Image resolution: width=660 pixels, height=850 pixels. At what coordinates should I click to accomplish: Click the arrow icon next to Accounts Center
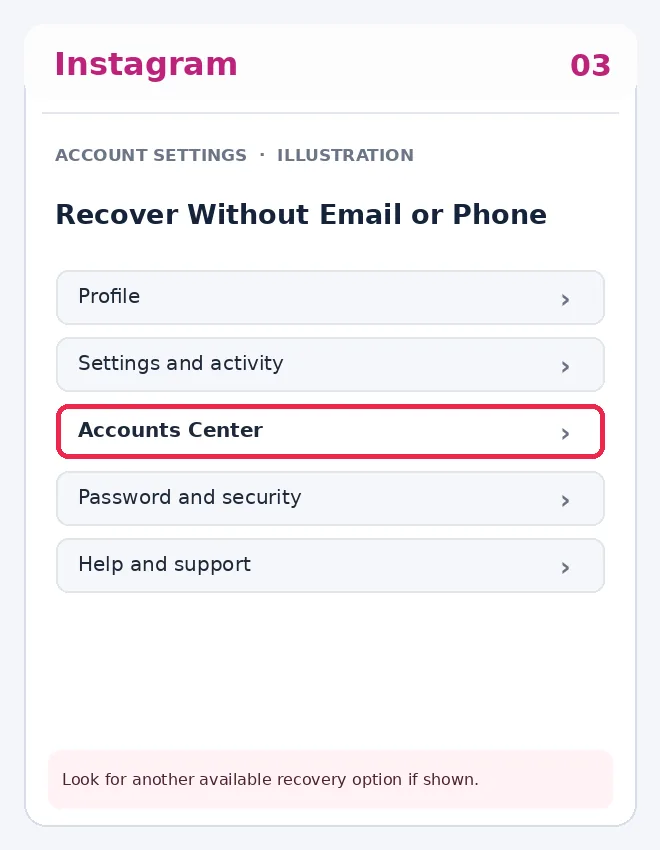pyautogui.click(x=565, y=434)
